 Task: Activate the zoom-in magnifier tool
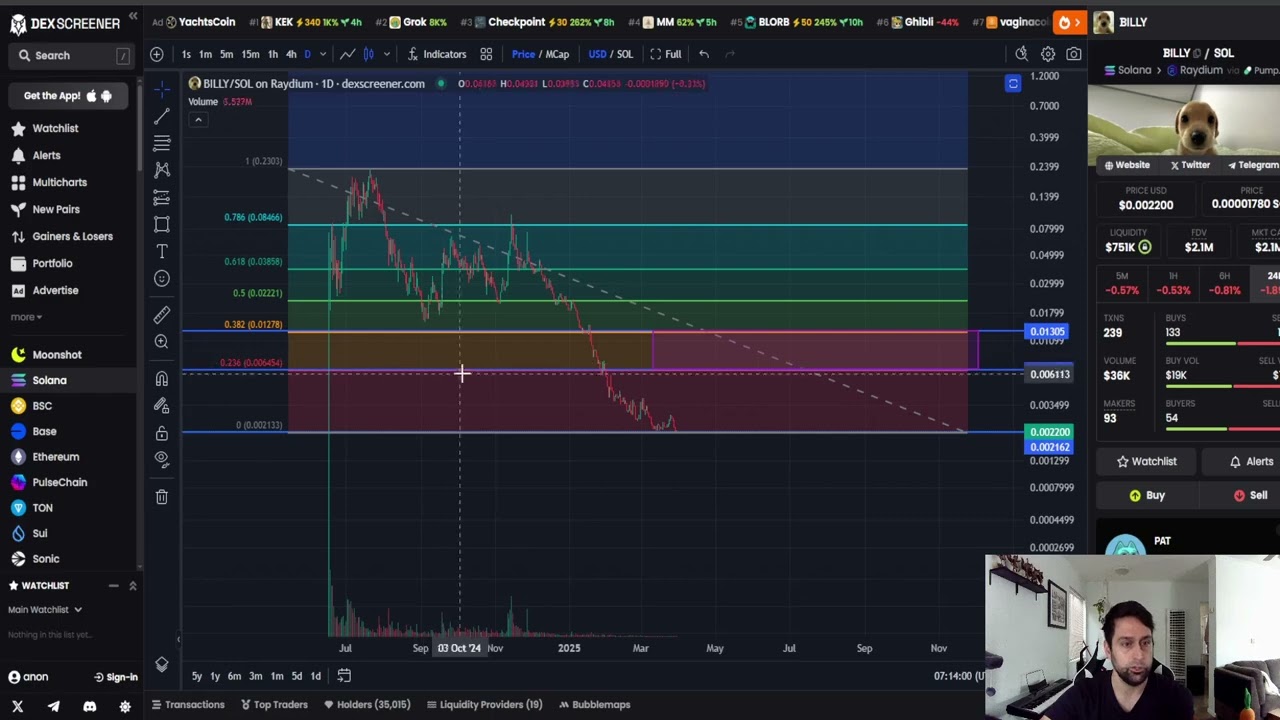[x=162, y=342]
